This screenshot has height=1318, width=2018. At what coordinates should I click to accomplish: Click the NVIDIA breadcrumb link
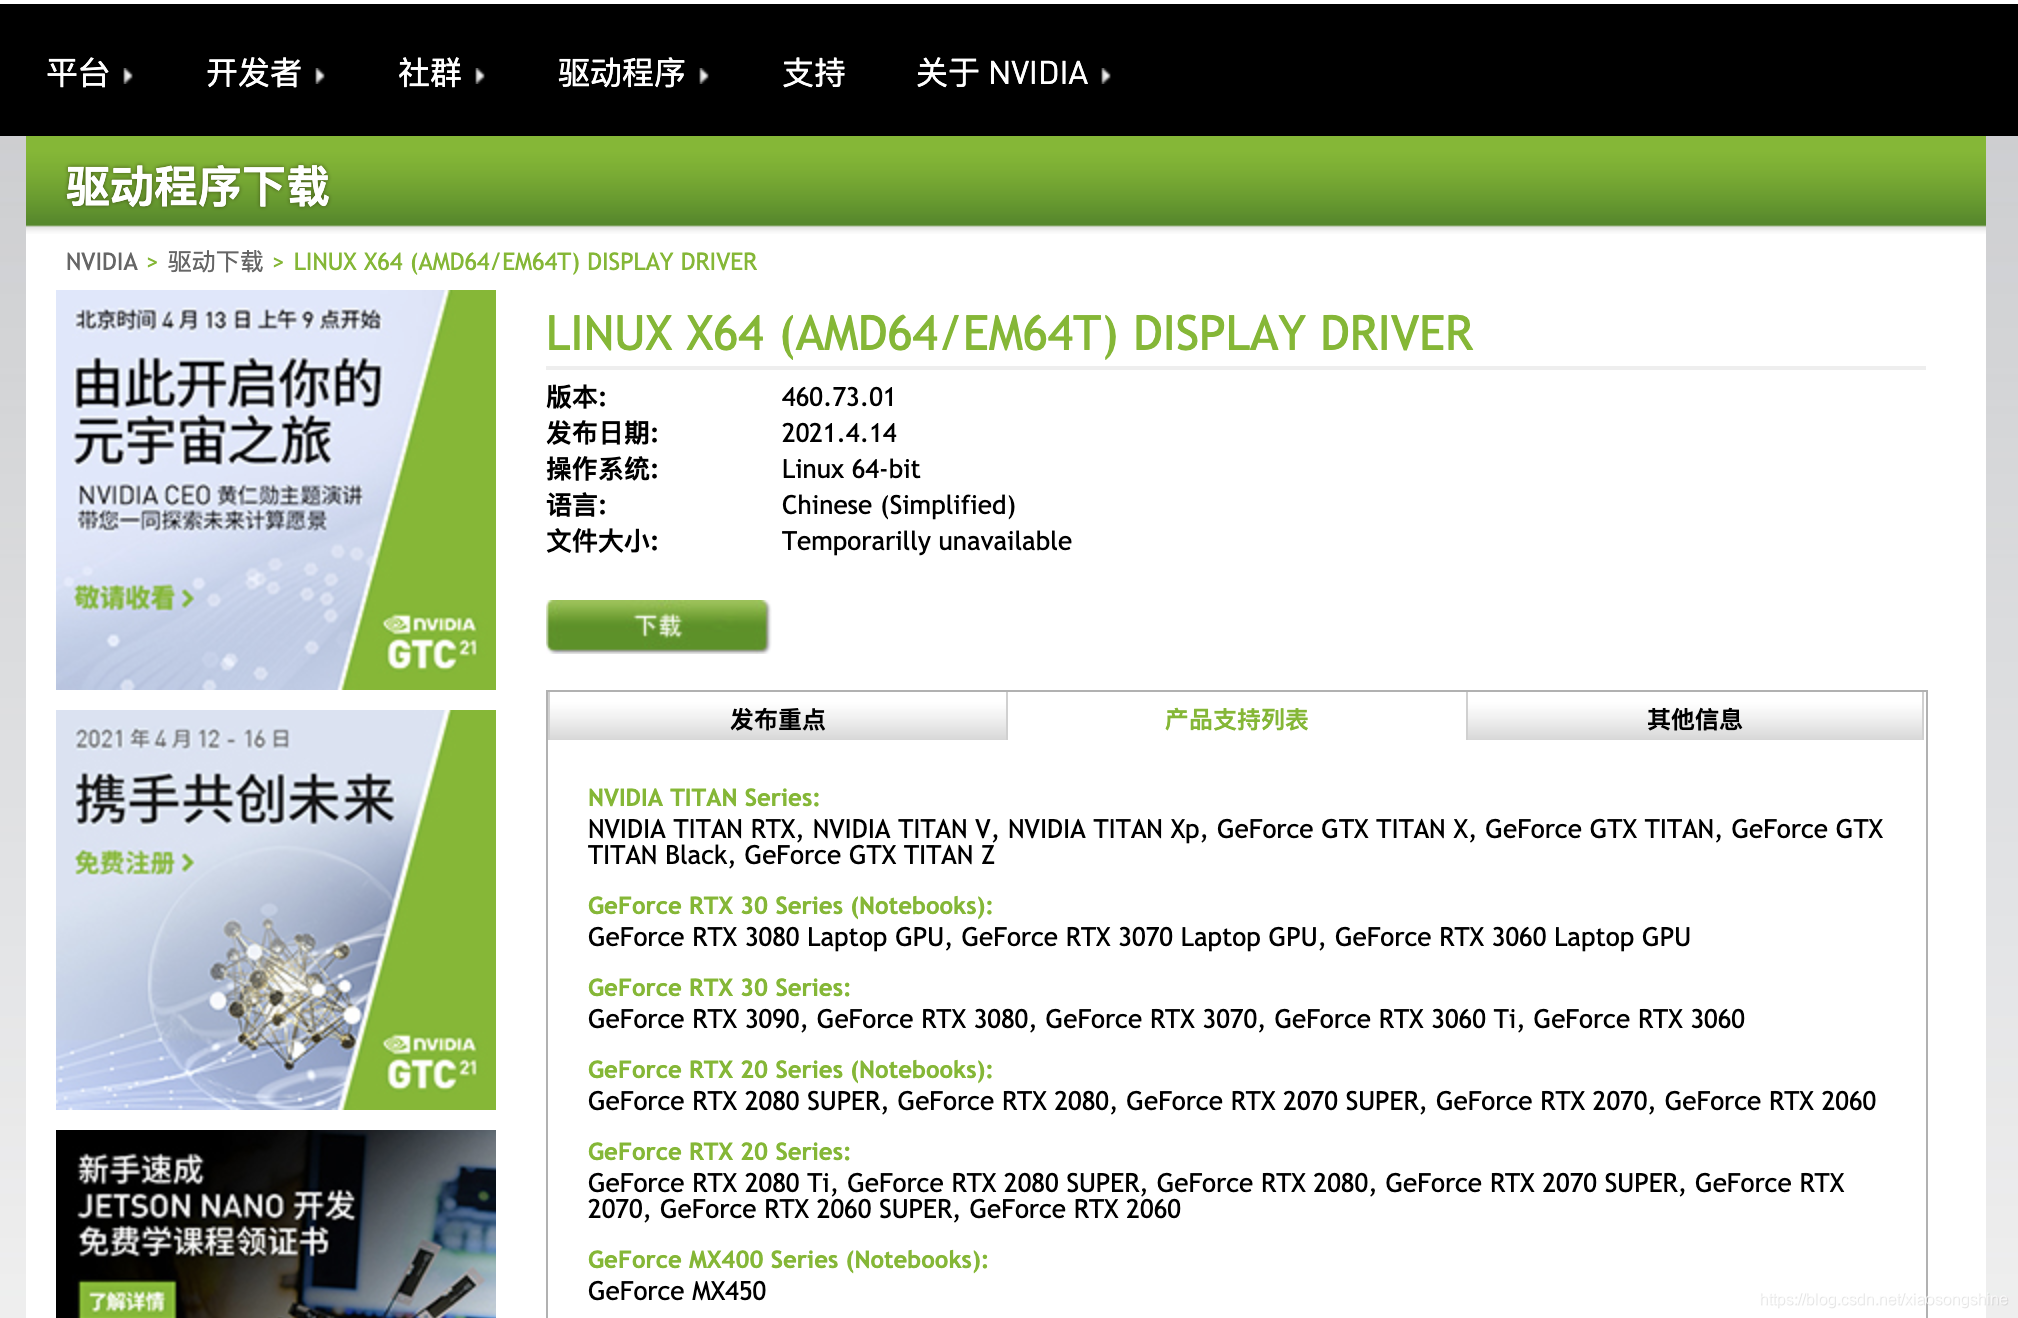[x=100, y=261]
